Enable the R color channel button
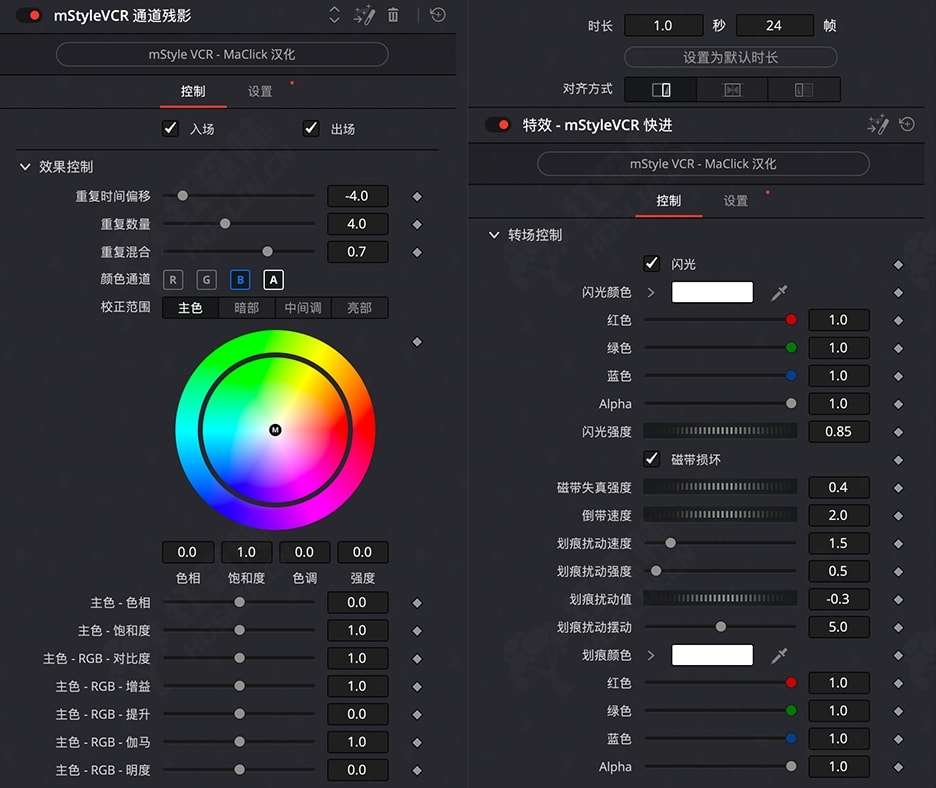Image resolution: width=936 pixels, height=788 pixels. [173, 280]
